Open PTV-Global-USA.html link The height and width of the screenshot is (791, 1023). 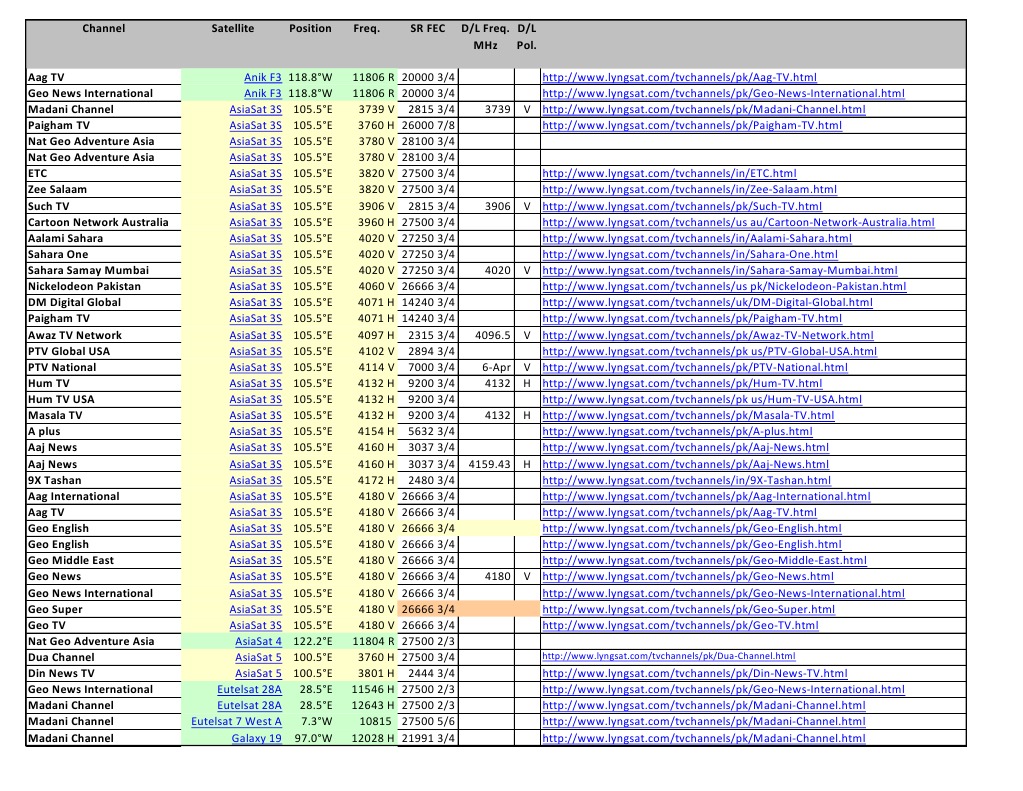[x=709, y=351]
